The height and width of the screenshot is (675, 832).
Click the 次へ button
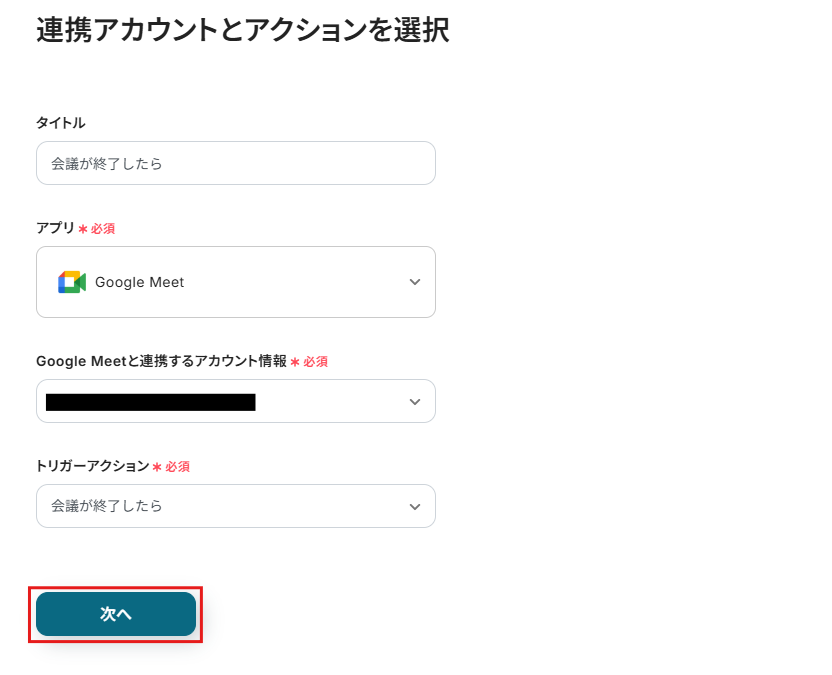[x=116, y=614]
